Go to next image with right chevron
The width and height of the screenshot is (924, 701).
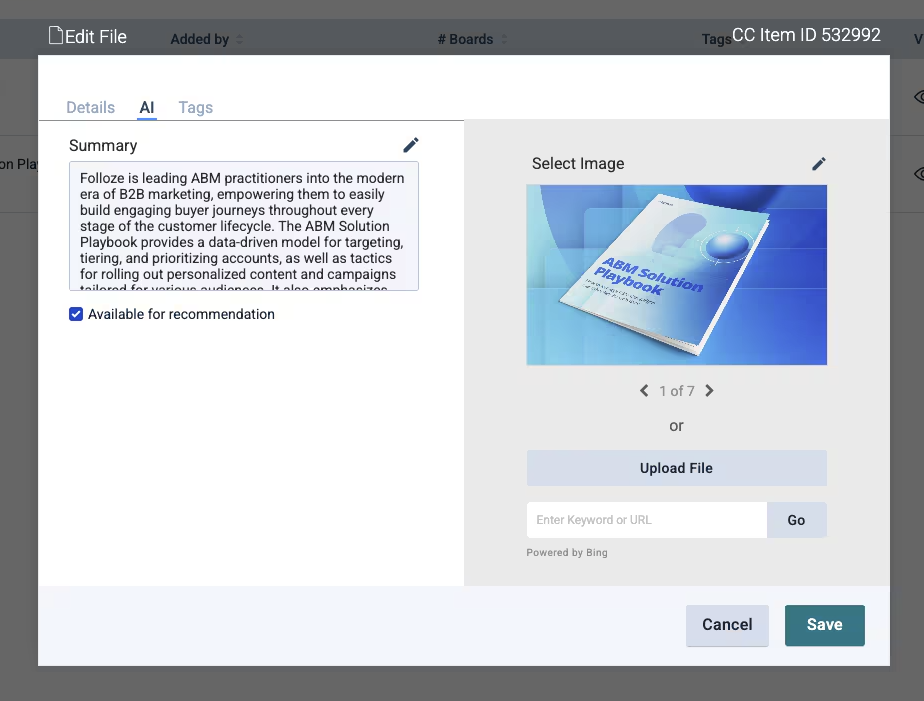coord(710,391)
